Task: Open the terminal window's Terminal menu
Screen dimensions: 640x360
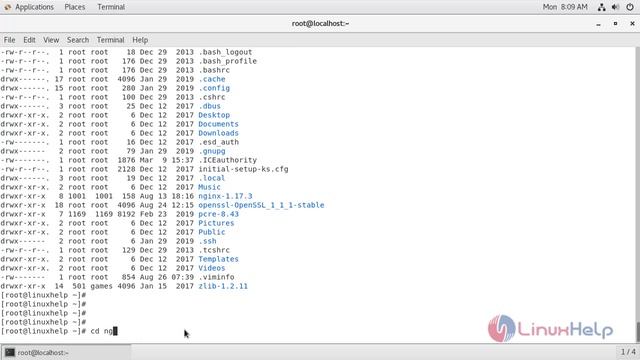Action: pos(110,40)
